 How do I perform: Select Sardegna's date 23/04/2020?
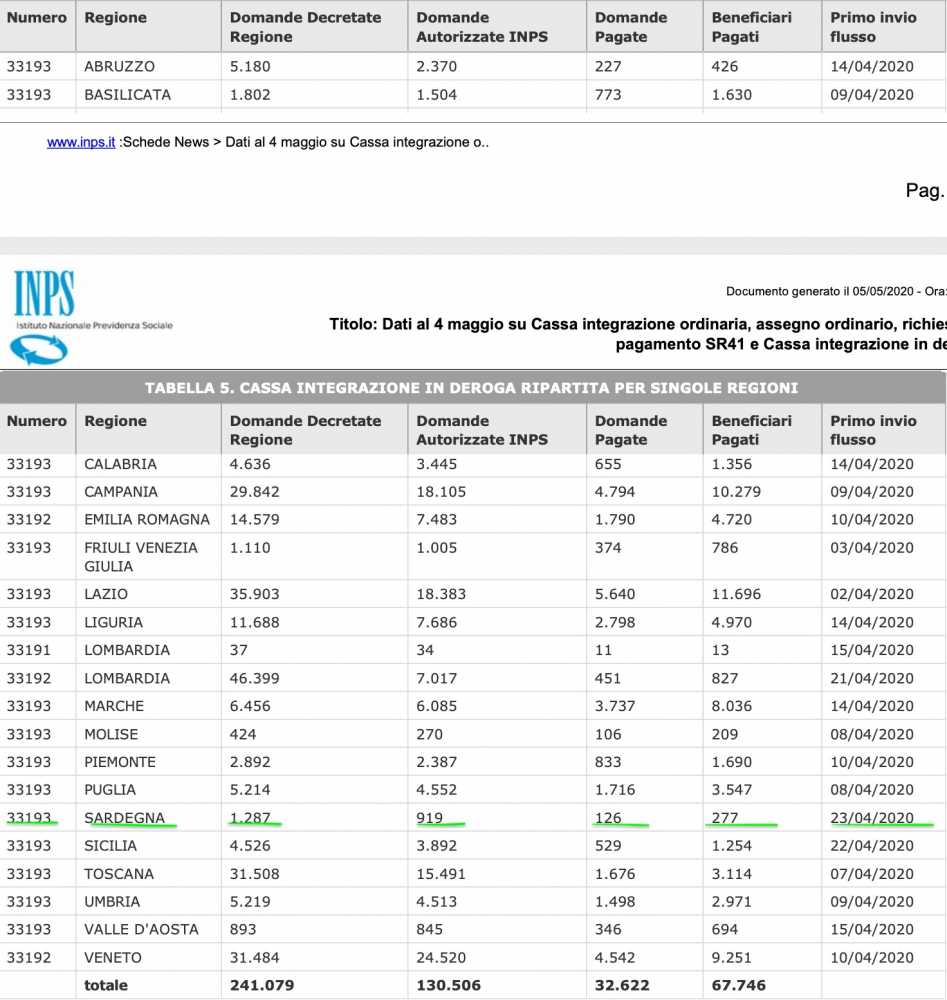coord(872,818)
